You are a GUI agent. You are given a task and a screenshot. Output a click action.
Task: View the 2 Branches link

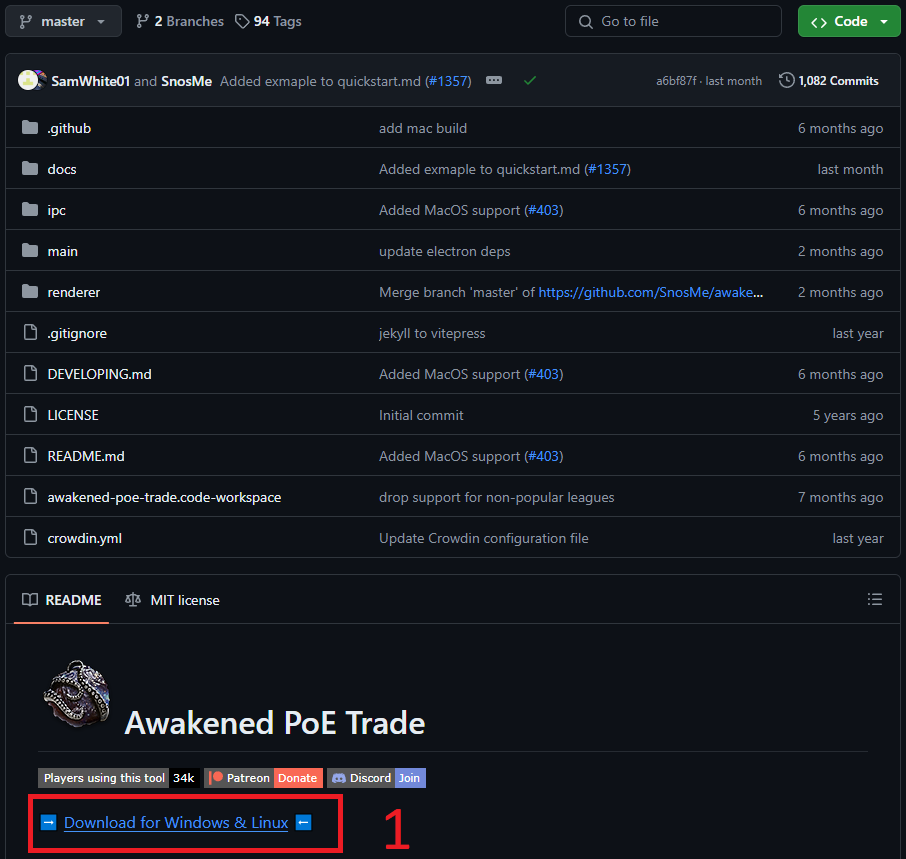(180, 21)
